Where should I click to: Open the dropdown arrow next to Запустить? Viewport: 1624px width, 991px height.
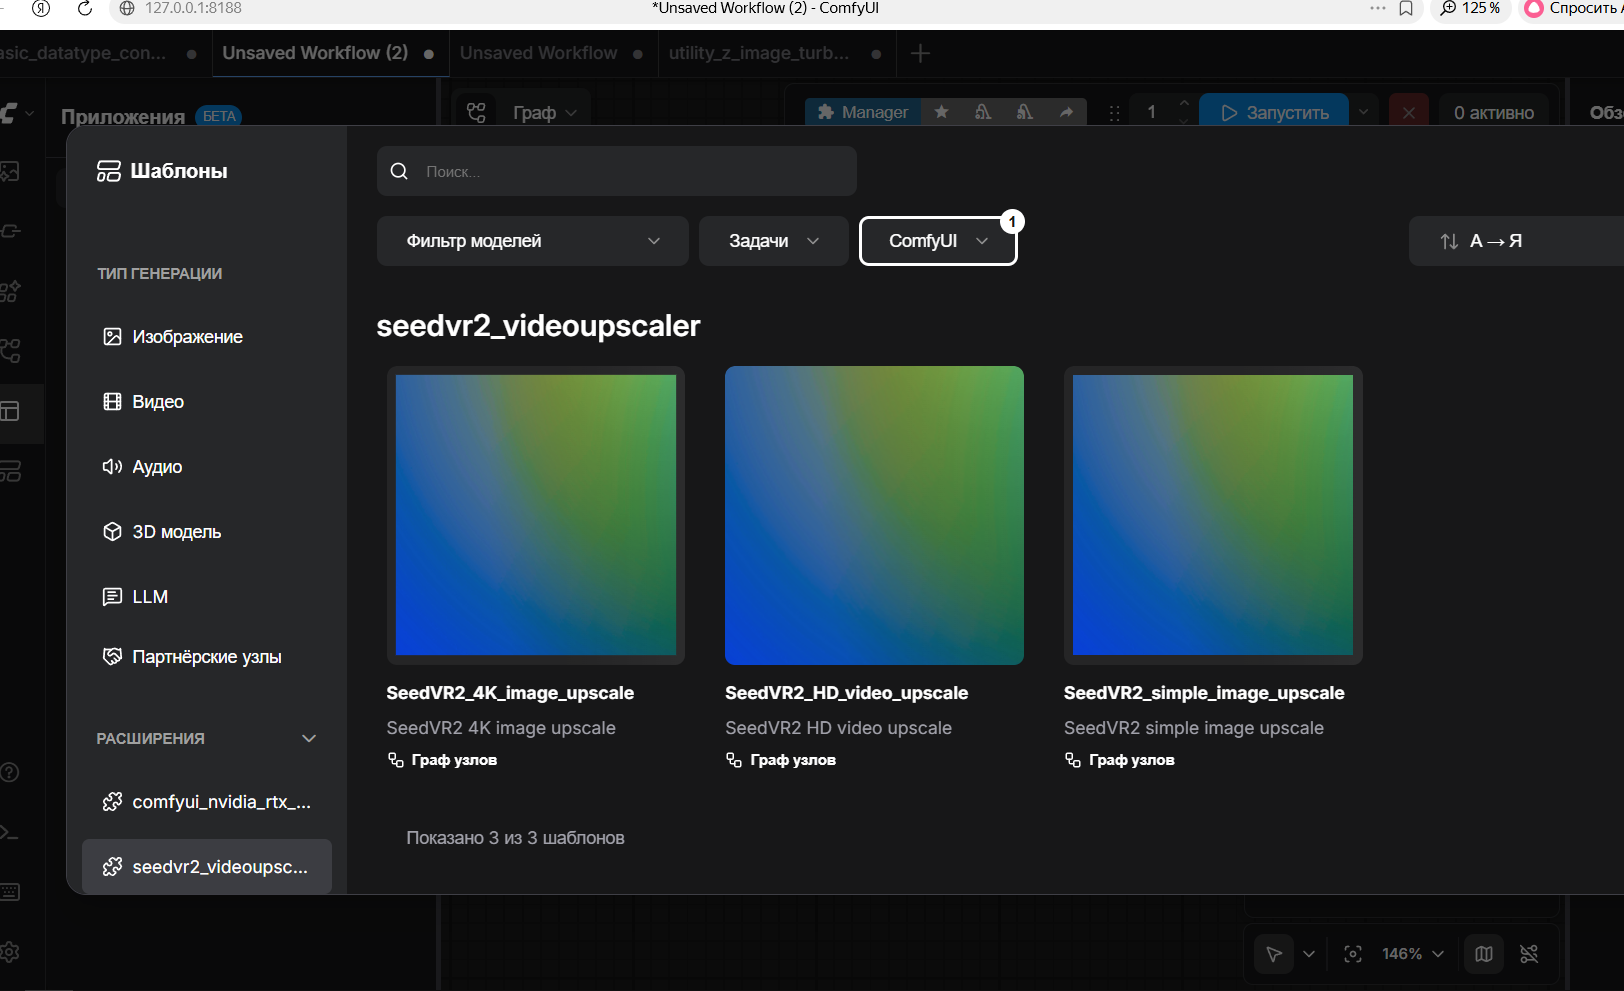pyautogui.click(x=1363, y=112)
